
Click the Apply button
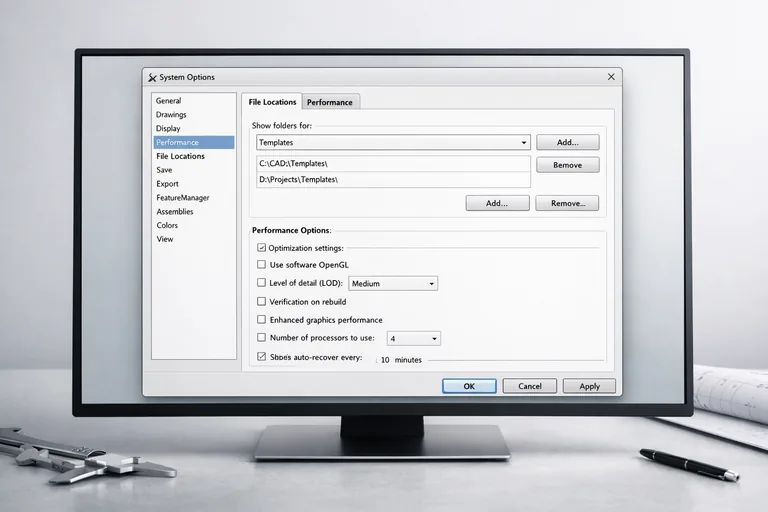(589, 386)
